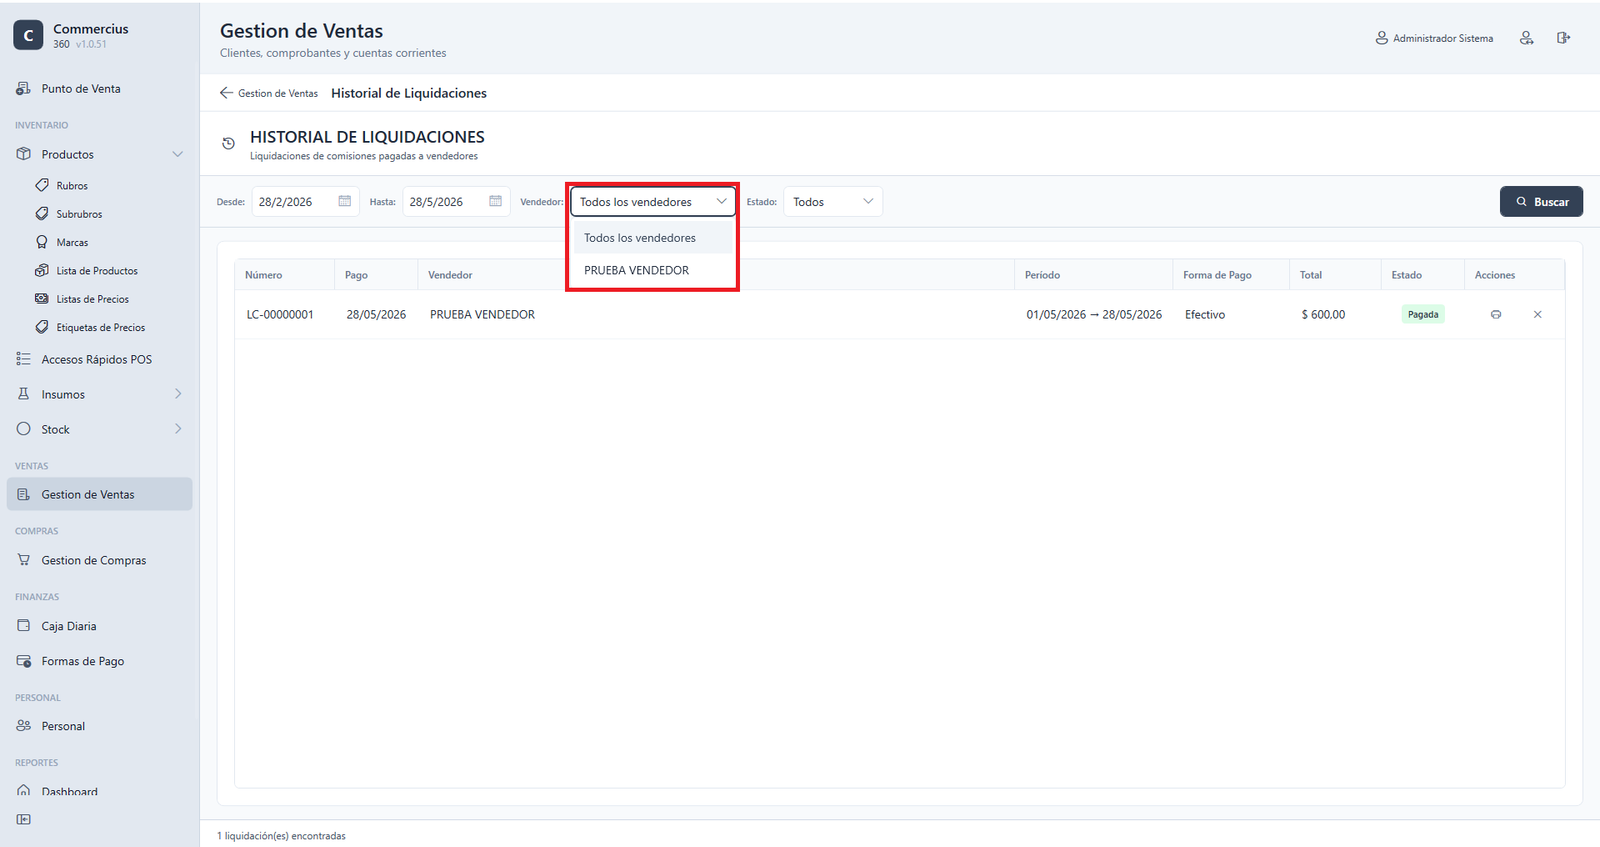
Task: Open calendar picker for Desde date
Action: [x=345, y=201]
